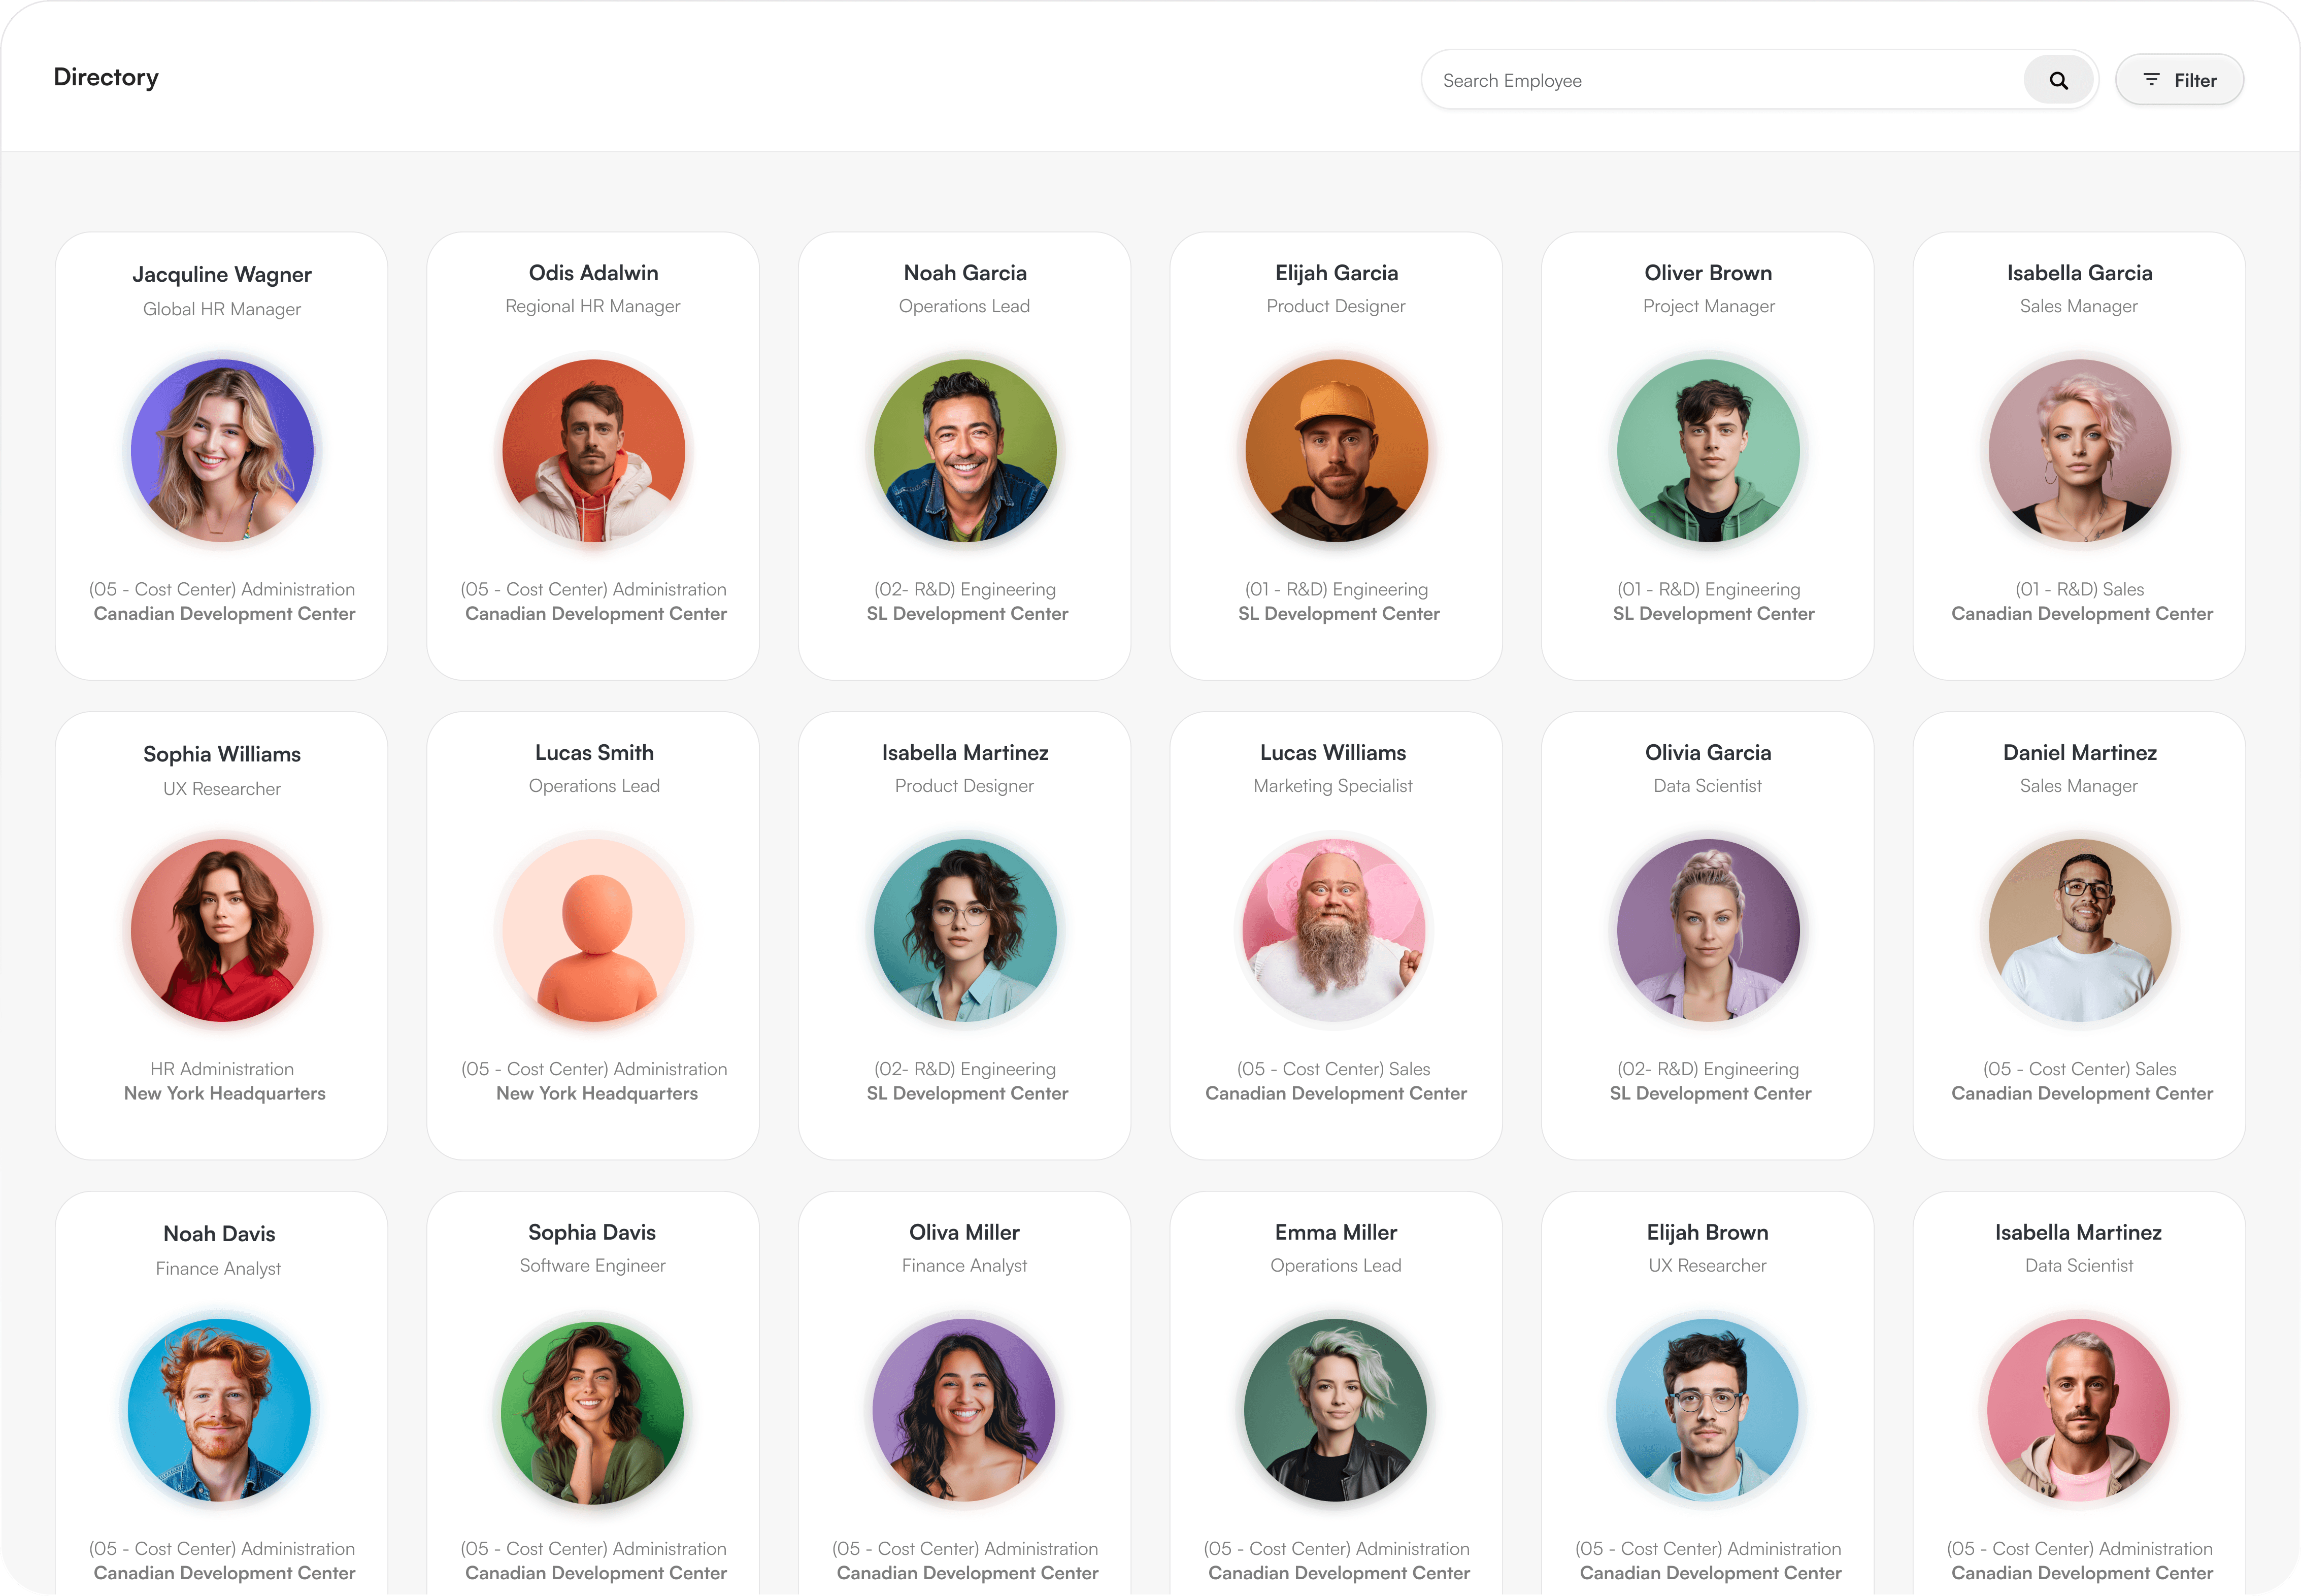Click Sophia Davis's profile photo
Image resolution: width=2301 pixels, height=1596 pixels.
point(592,1410)
